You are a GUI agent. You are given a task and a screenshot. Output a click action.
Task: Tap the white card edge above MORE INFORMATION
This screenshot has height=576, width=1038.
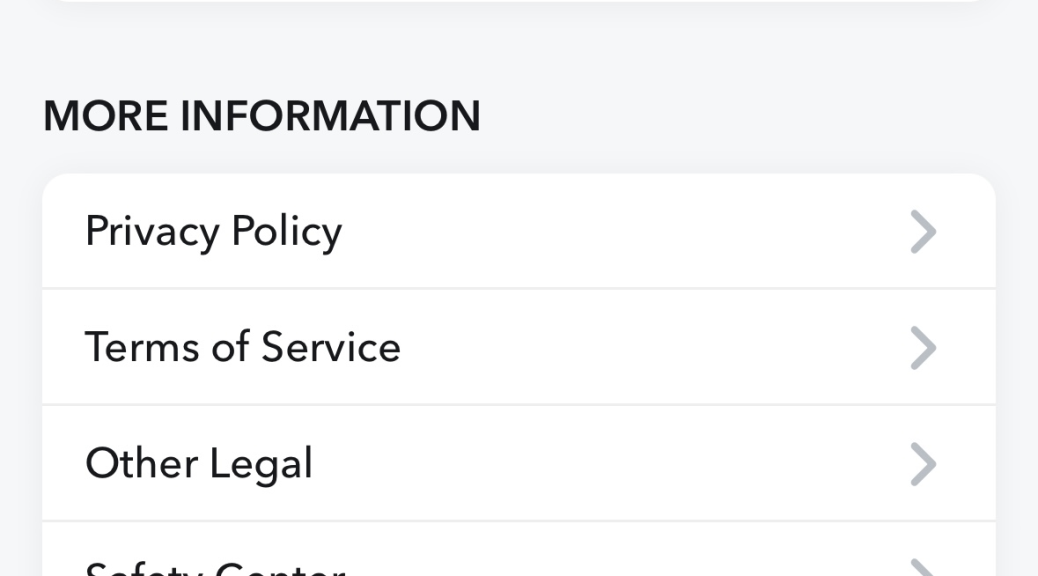pos(518,1)
